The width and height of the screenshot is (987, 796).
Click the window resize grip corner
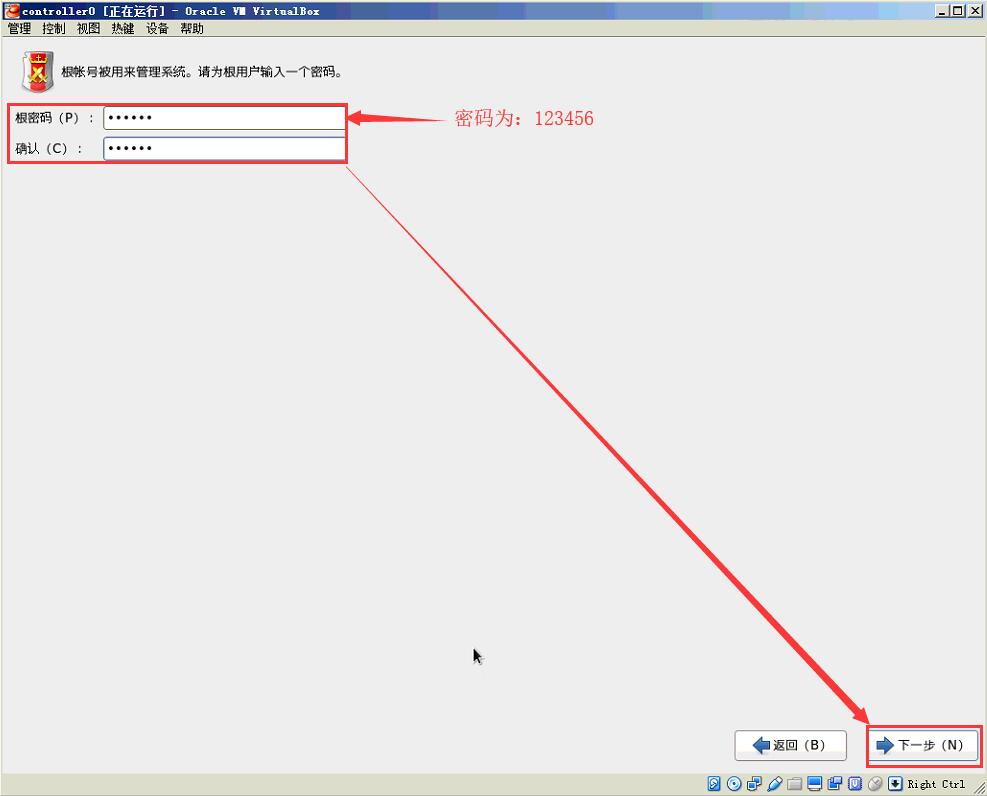point(979,788)
